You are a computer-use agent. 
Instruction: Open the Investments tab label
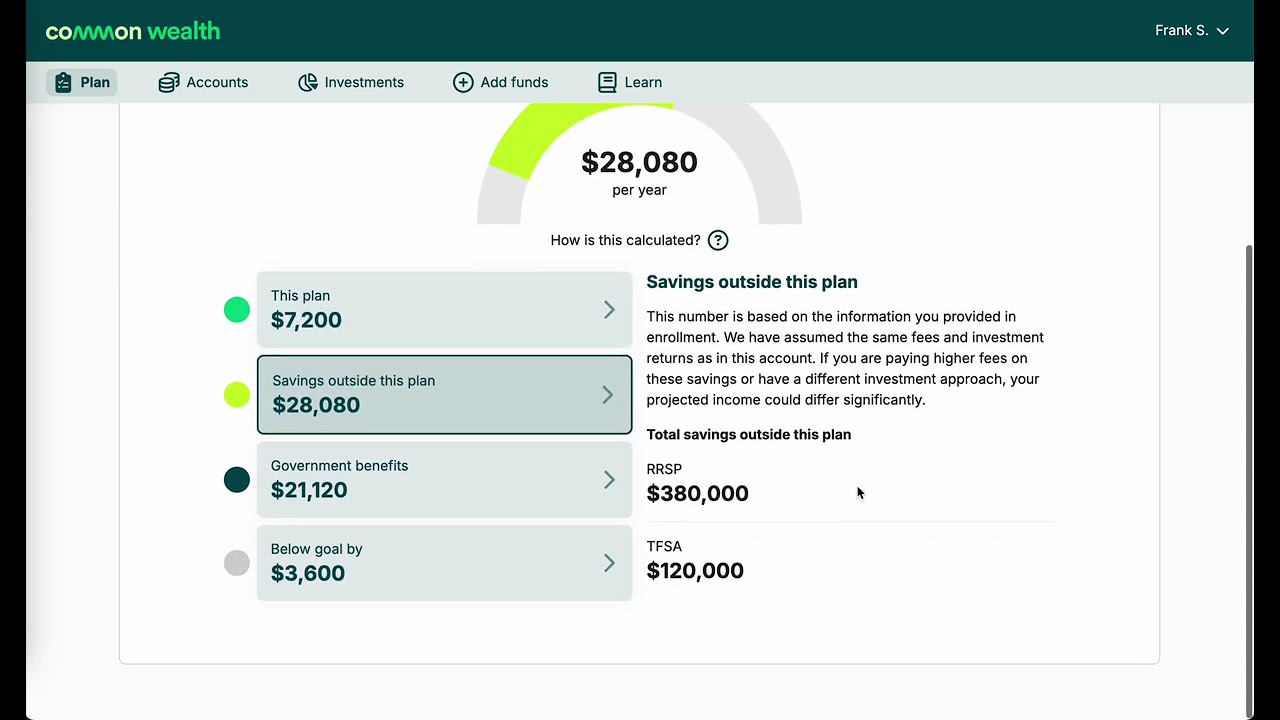364,82
